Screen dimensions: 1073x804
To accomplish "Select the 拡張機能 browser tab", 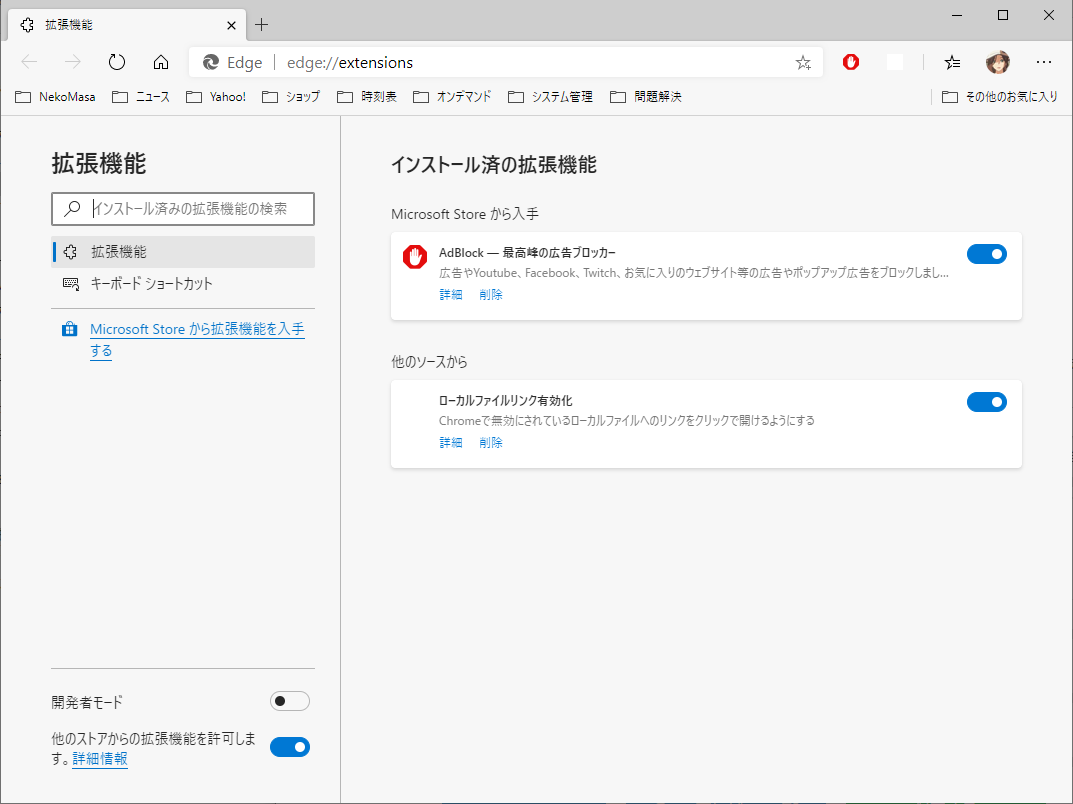I will point(126,25).
